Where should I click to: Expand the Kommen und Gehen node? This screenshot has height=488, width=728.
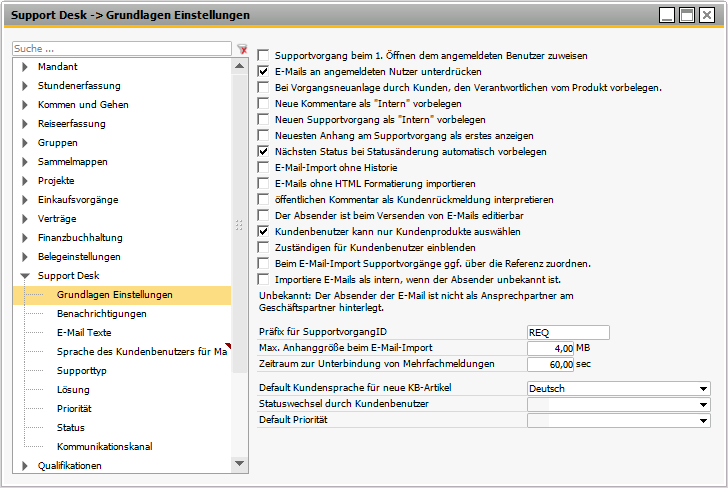tap(25, 105)
